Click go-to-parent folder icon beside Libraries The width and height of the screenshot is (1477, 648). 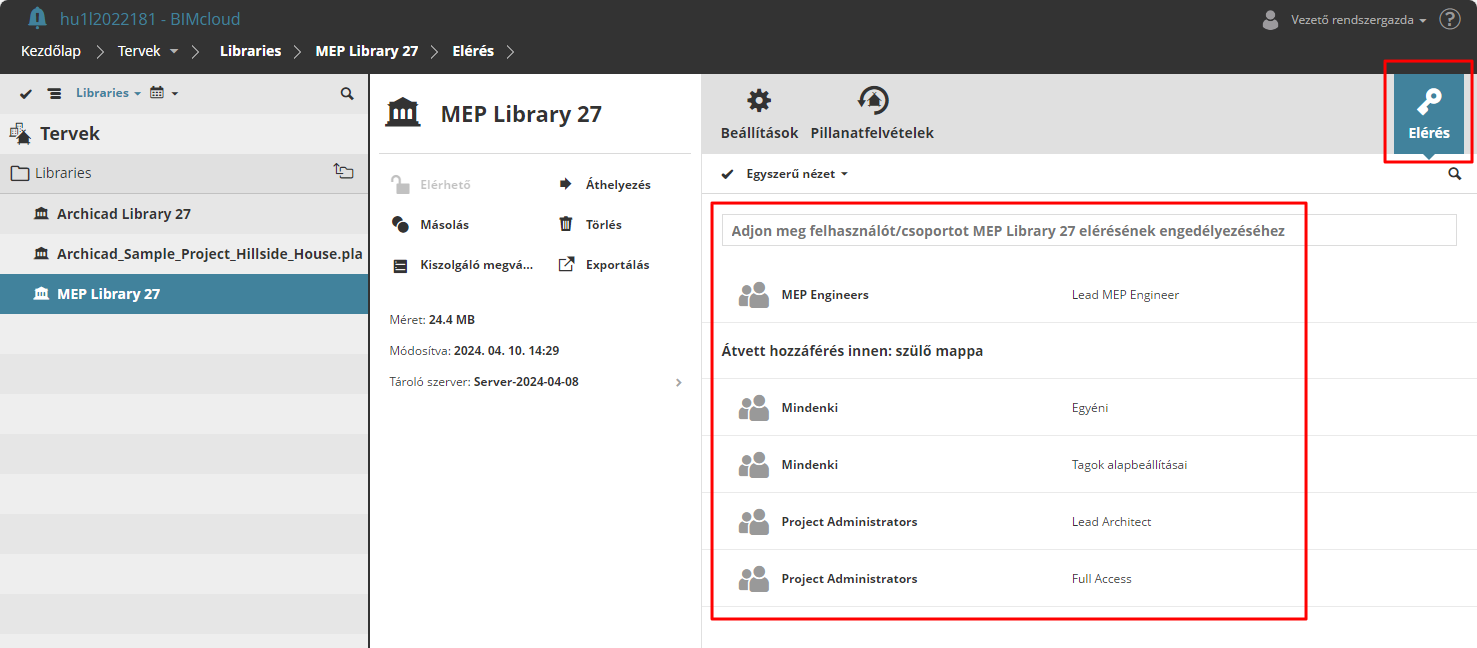(x=343, y=172)
